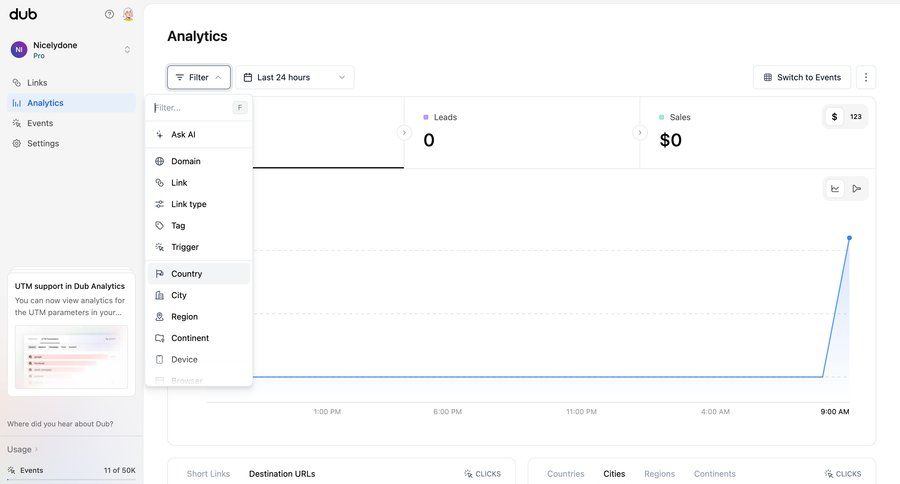
Task: Click the chevron arrow before Sales
Action: pos(639,133)
